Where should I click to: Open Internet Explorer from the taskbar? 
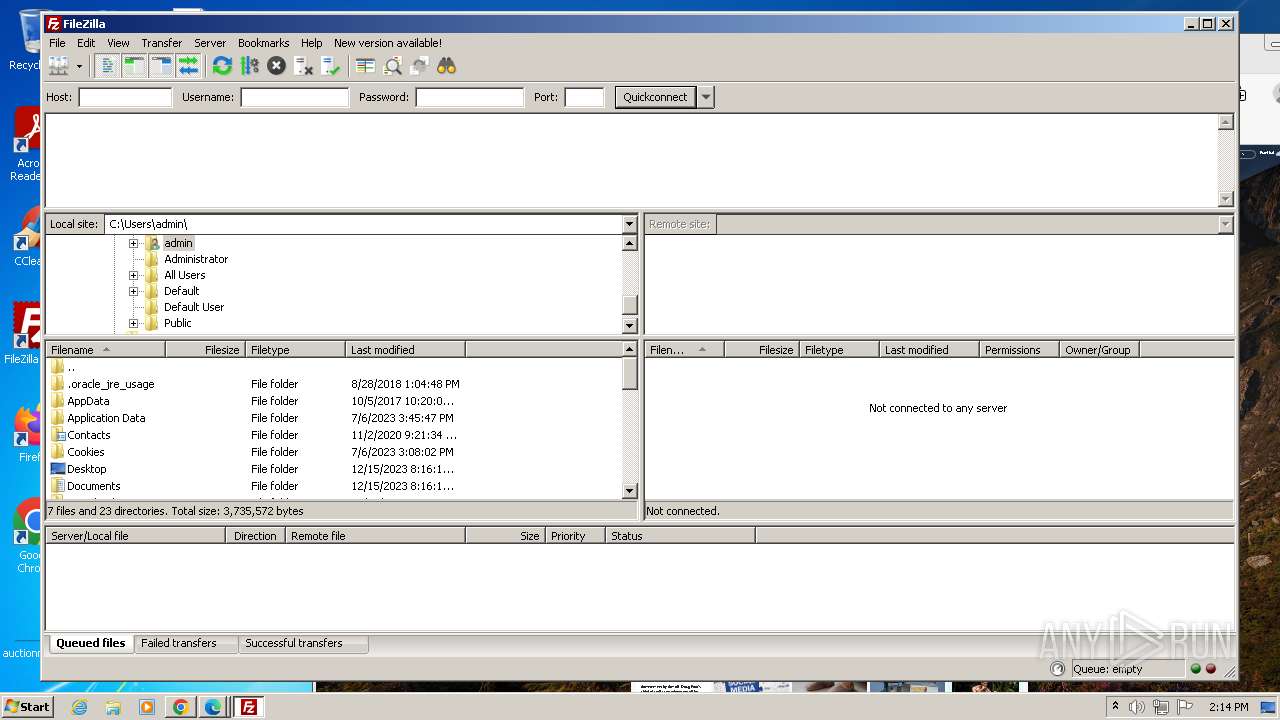(79, 707)
